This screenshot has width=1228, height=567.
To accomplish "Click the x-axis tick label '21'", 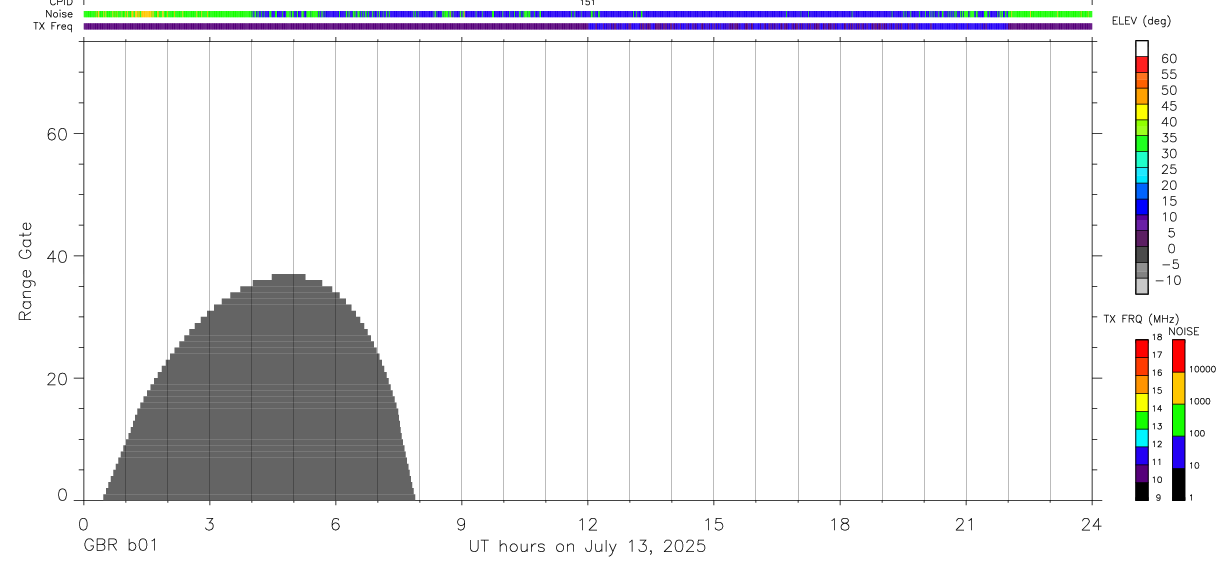I will pyautogui.click(x=966, y=525).
